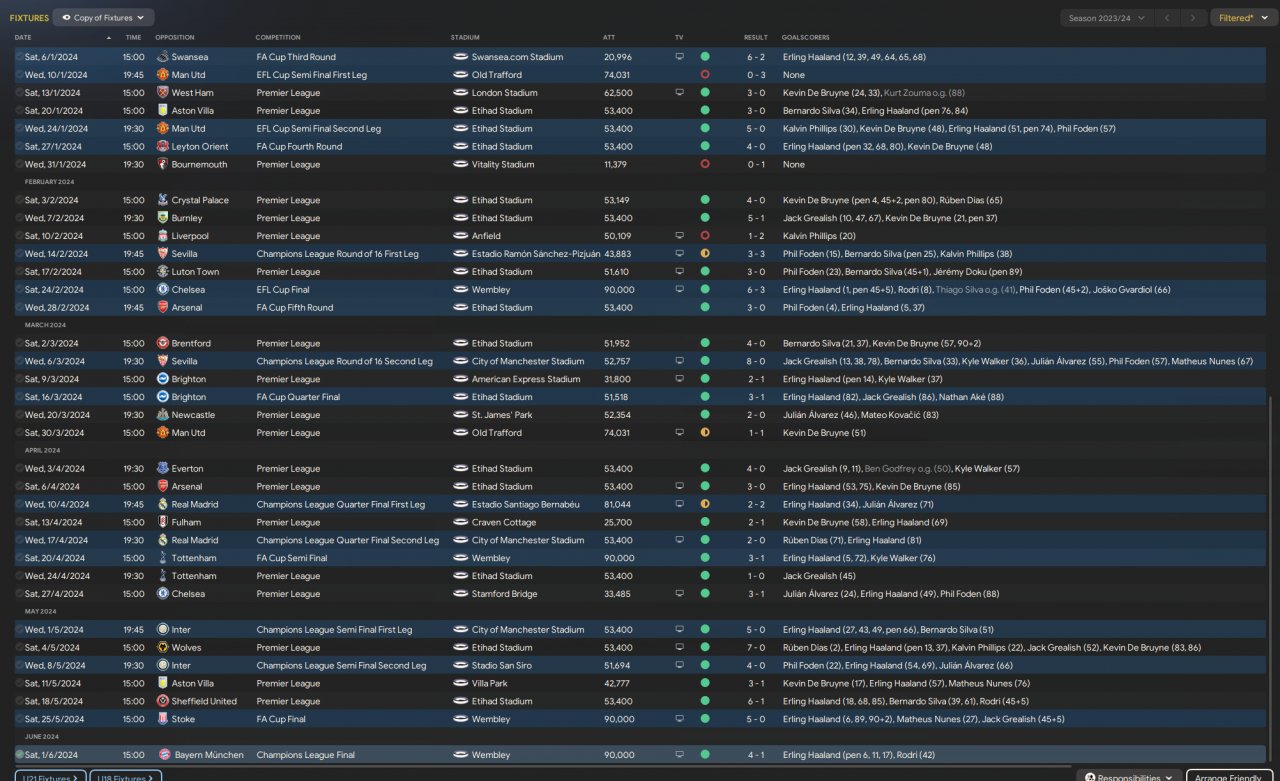Open the Copy of Fixtures view dropdown
This screenshot has height=781, width=1280.
(x=103, y=18)
